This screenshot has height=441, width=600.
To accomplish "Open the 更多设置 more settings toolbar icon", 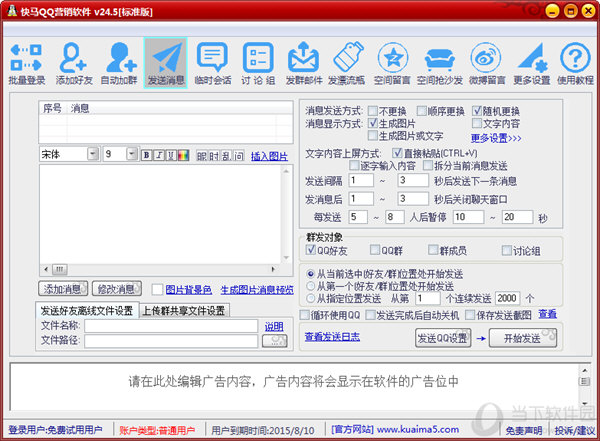I will point(532,64).
